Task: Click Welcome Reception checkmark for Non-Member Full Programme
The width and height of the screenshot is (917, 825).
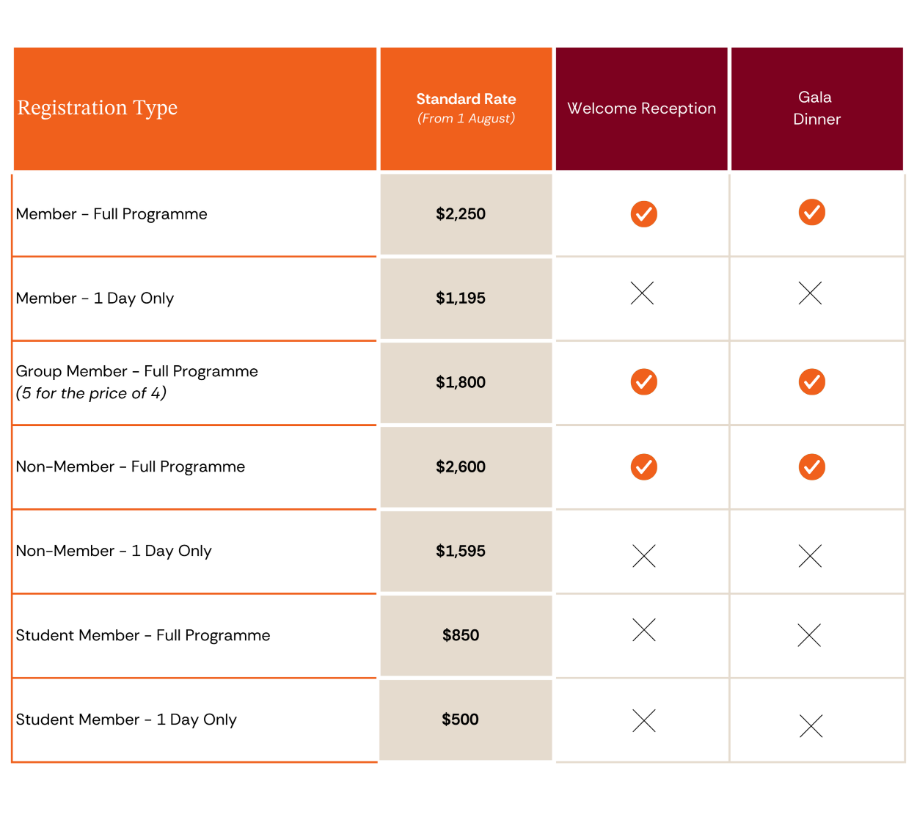Action: click(x=644, y=467)
